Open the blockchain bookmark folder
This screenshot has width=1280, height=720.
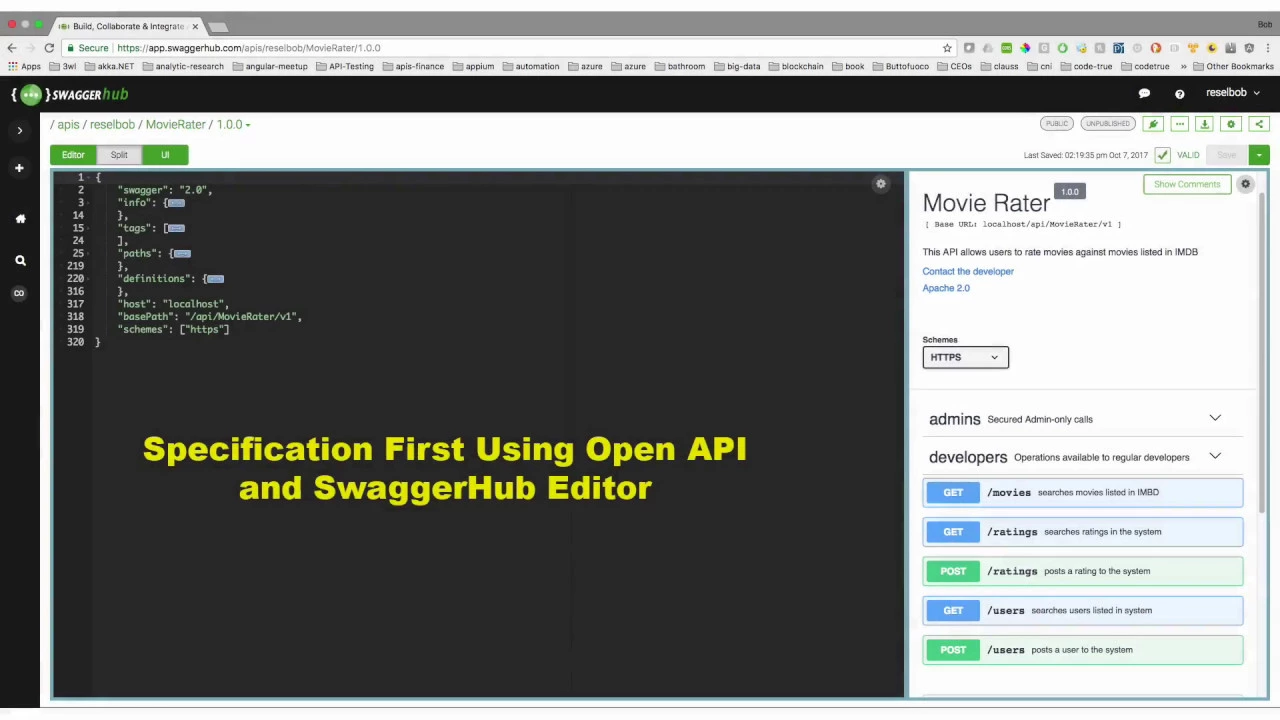[x=796, y=67]
